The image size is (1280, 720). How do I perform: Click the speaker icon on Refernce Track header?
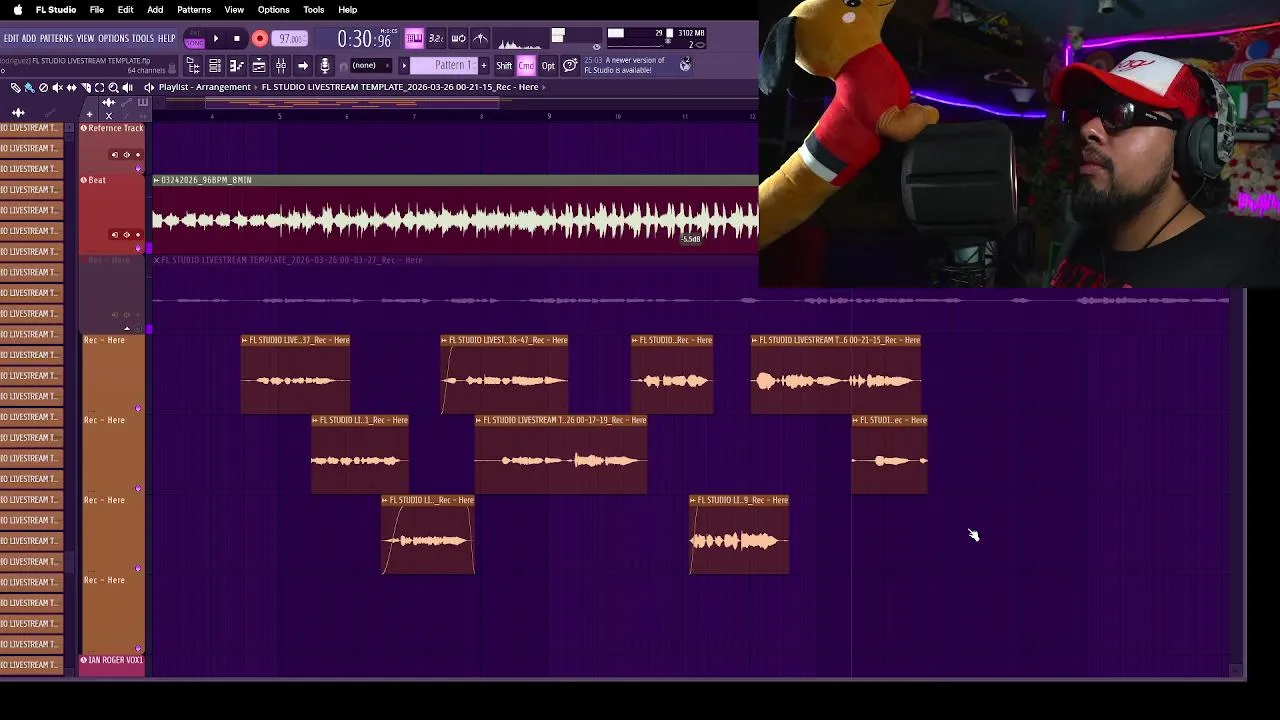(x=126, y=155)
